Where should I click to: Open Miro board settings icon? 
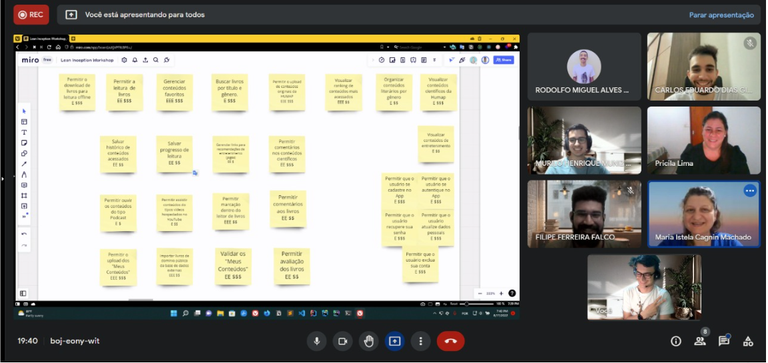[x=124, y=60]
